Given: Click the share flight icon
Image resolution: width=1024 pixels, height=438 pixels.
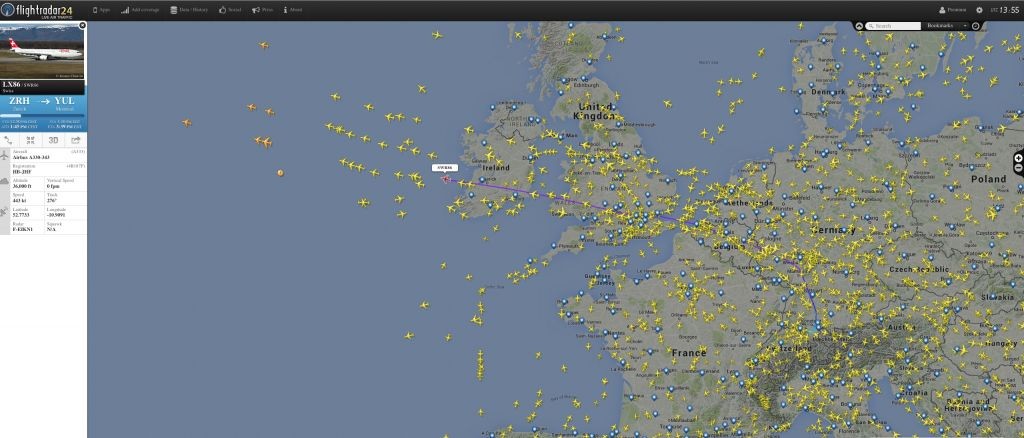Looking at the screenshot, I should [x=76, y=140].
